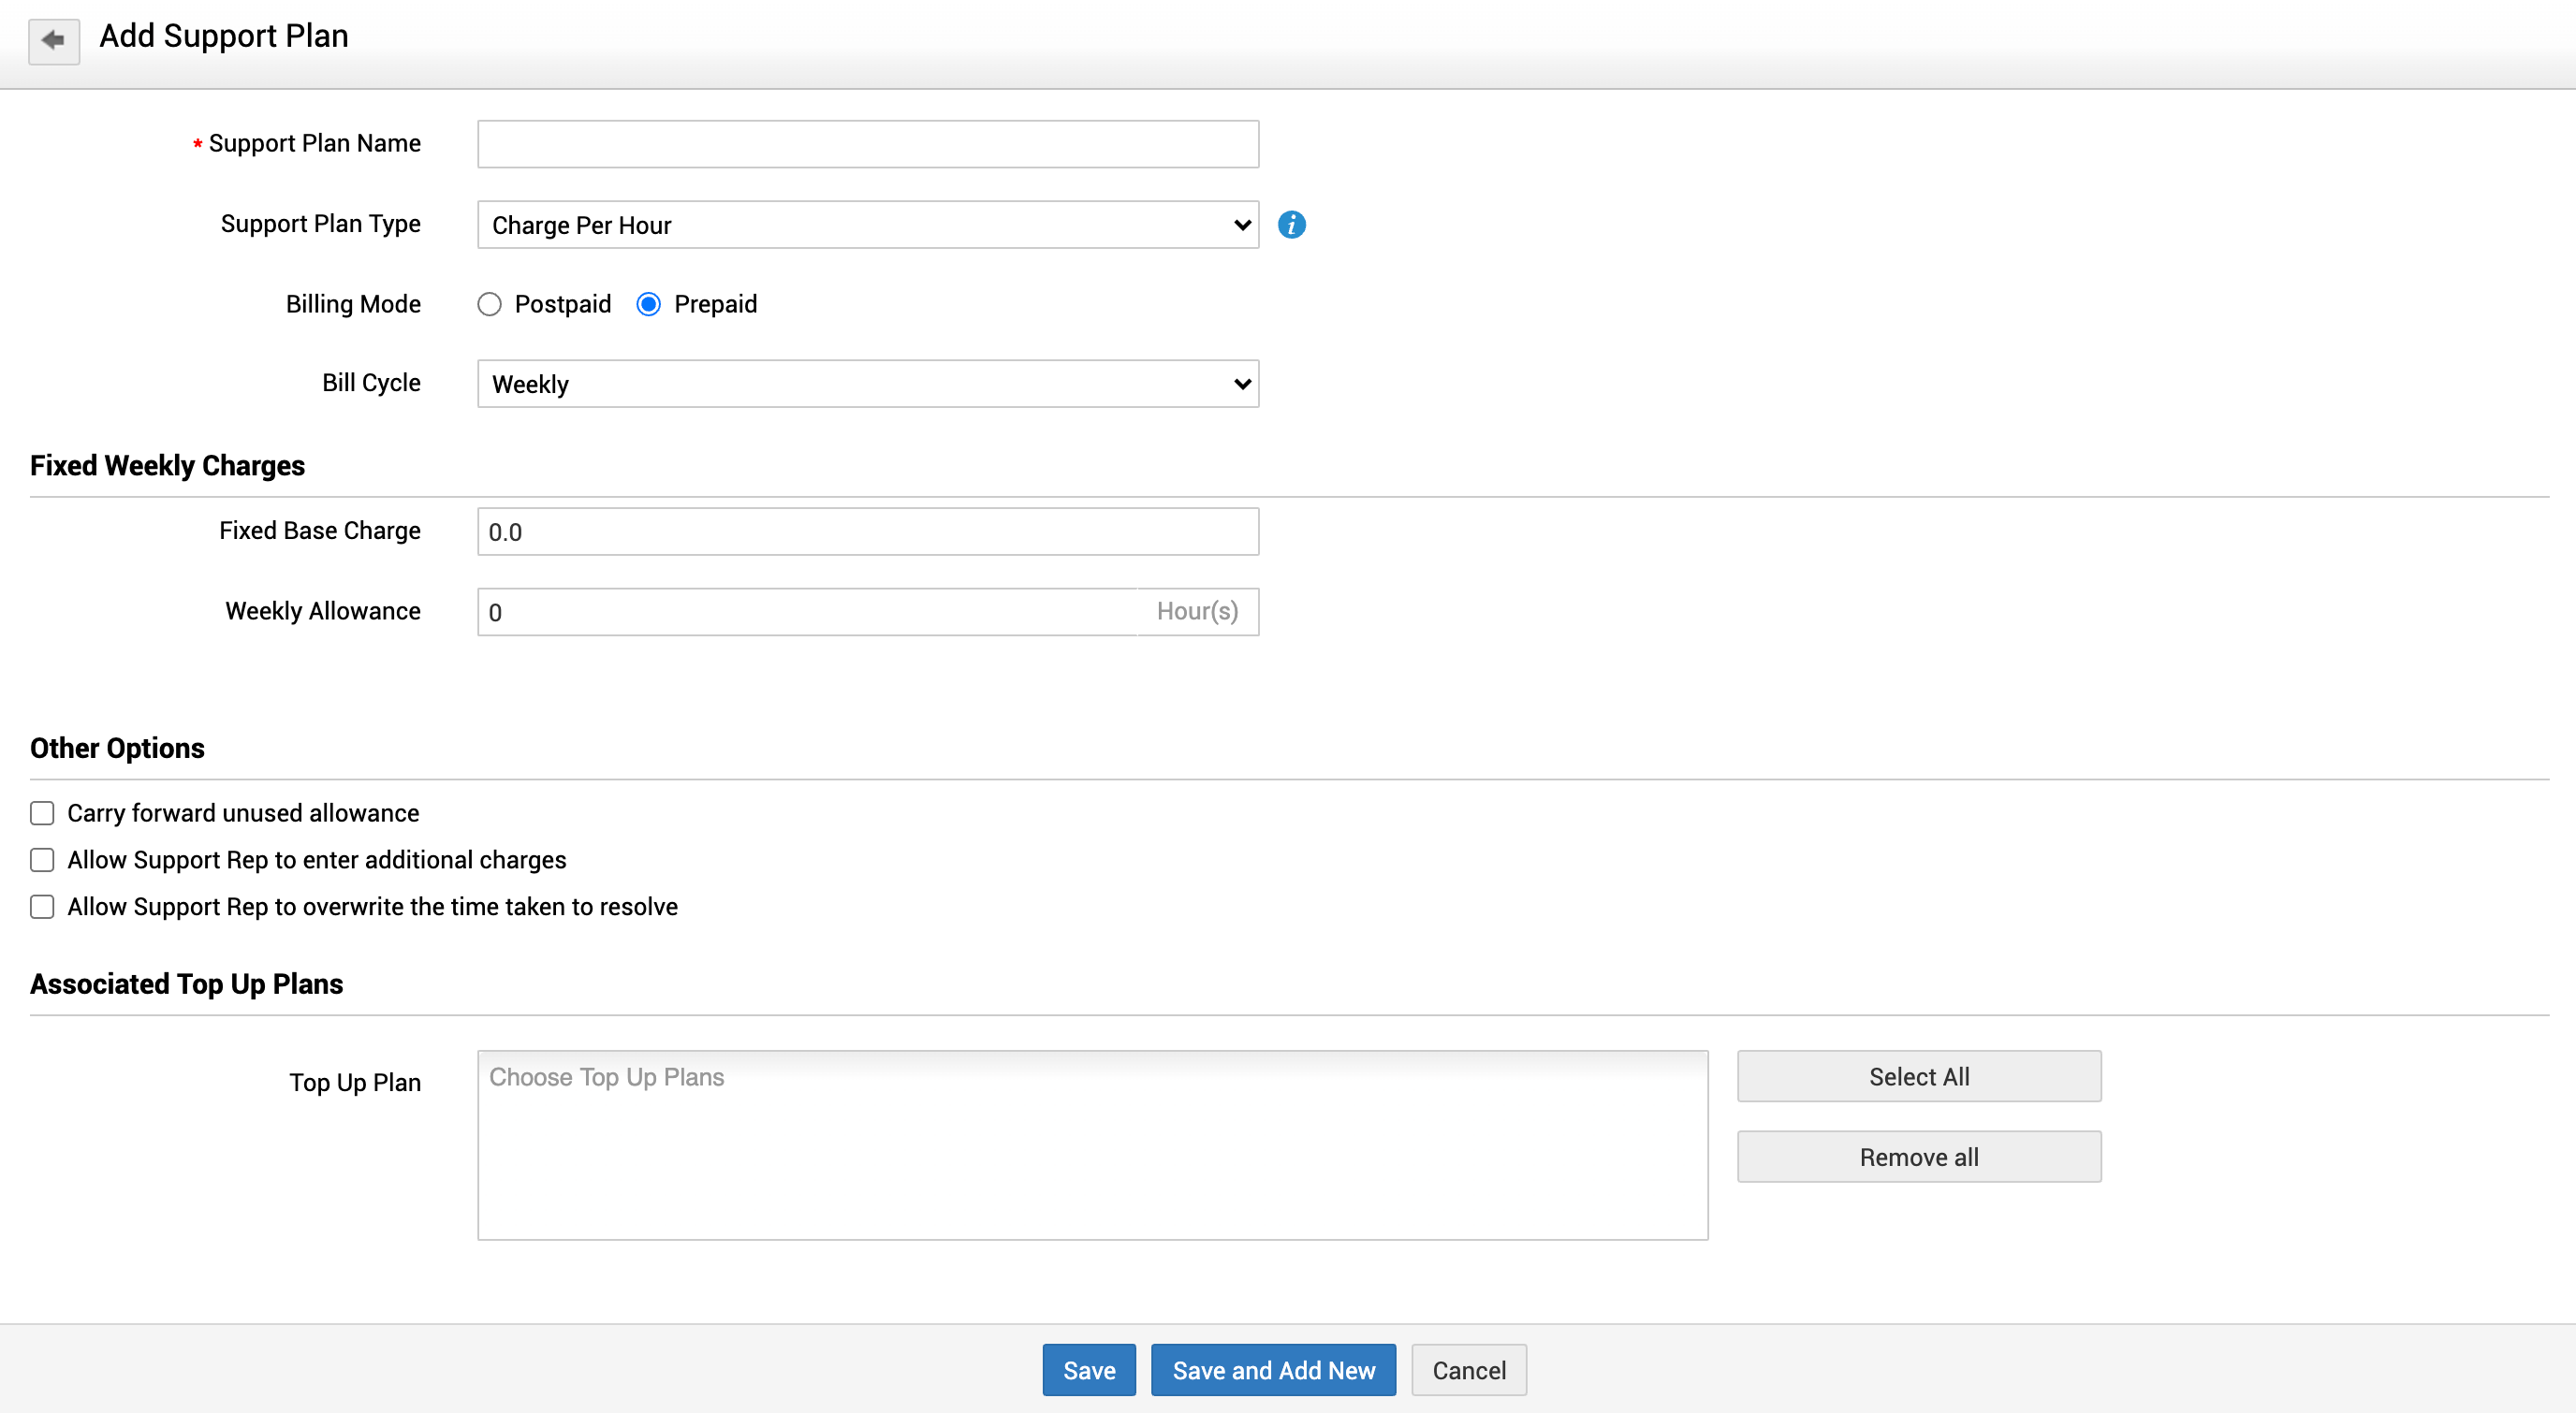The image size is (2576, 1413).
Task: Open the Support Plan Type dropdown
Action: pyautogui.click(x=867, y=225)
